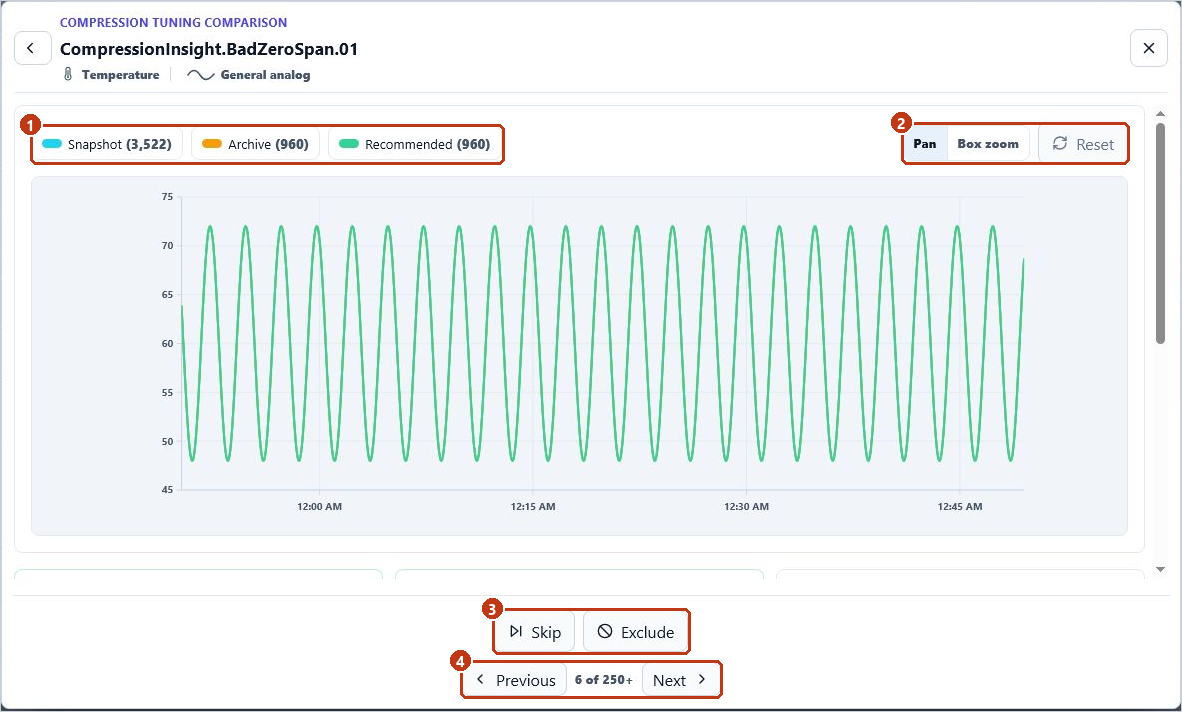Click the 45 value on the y-axis

[167, 490]
